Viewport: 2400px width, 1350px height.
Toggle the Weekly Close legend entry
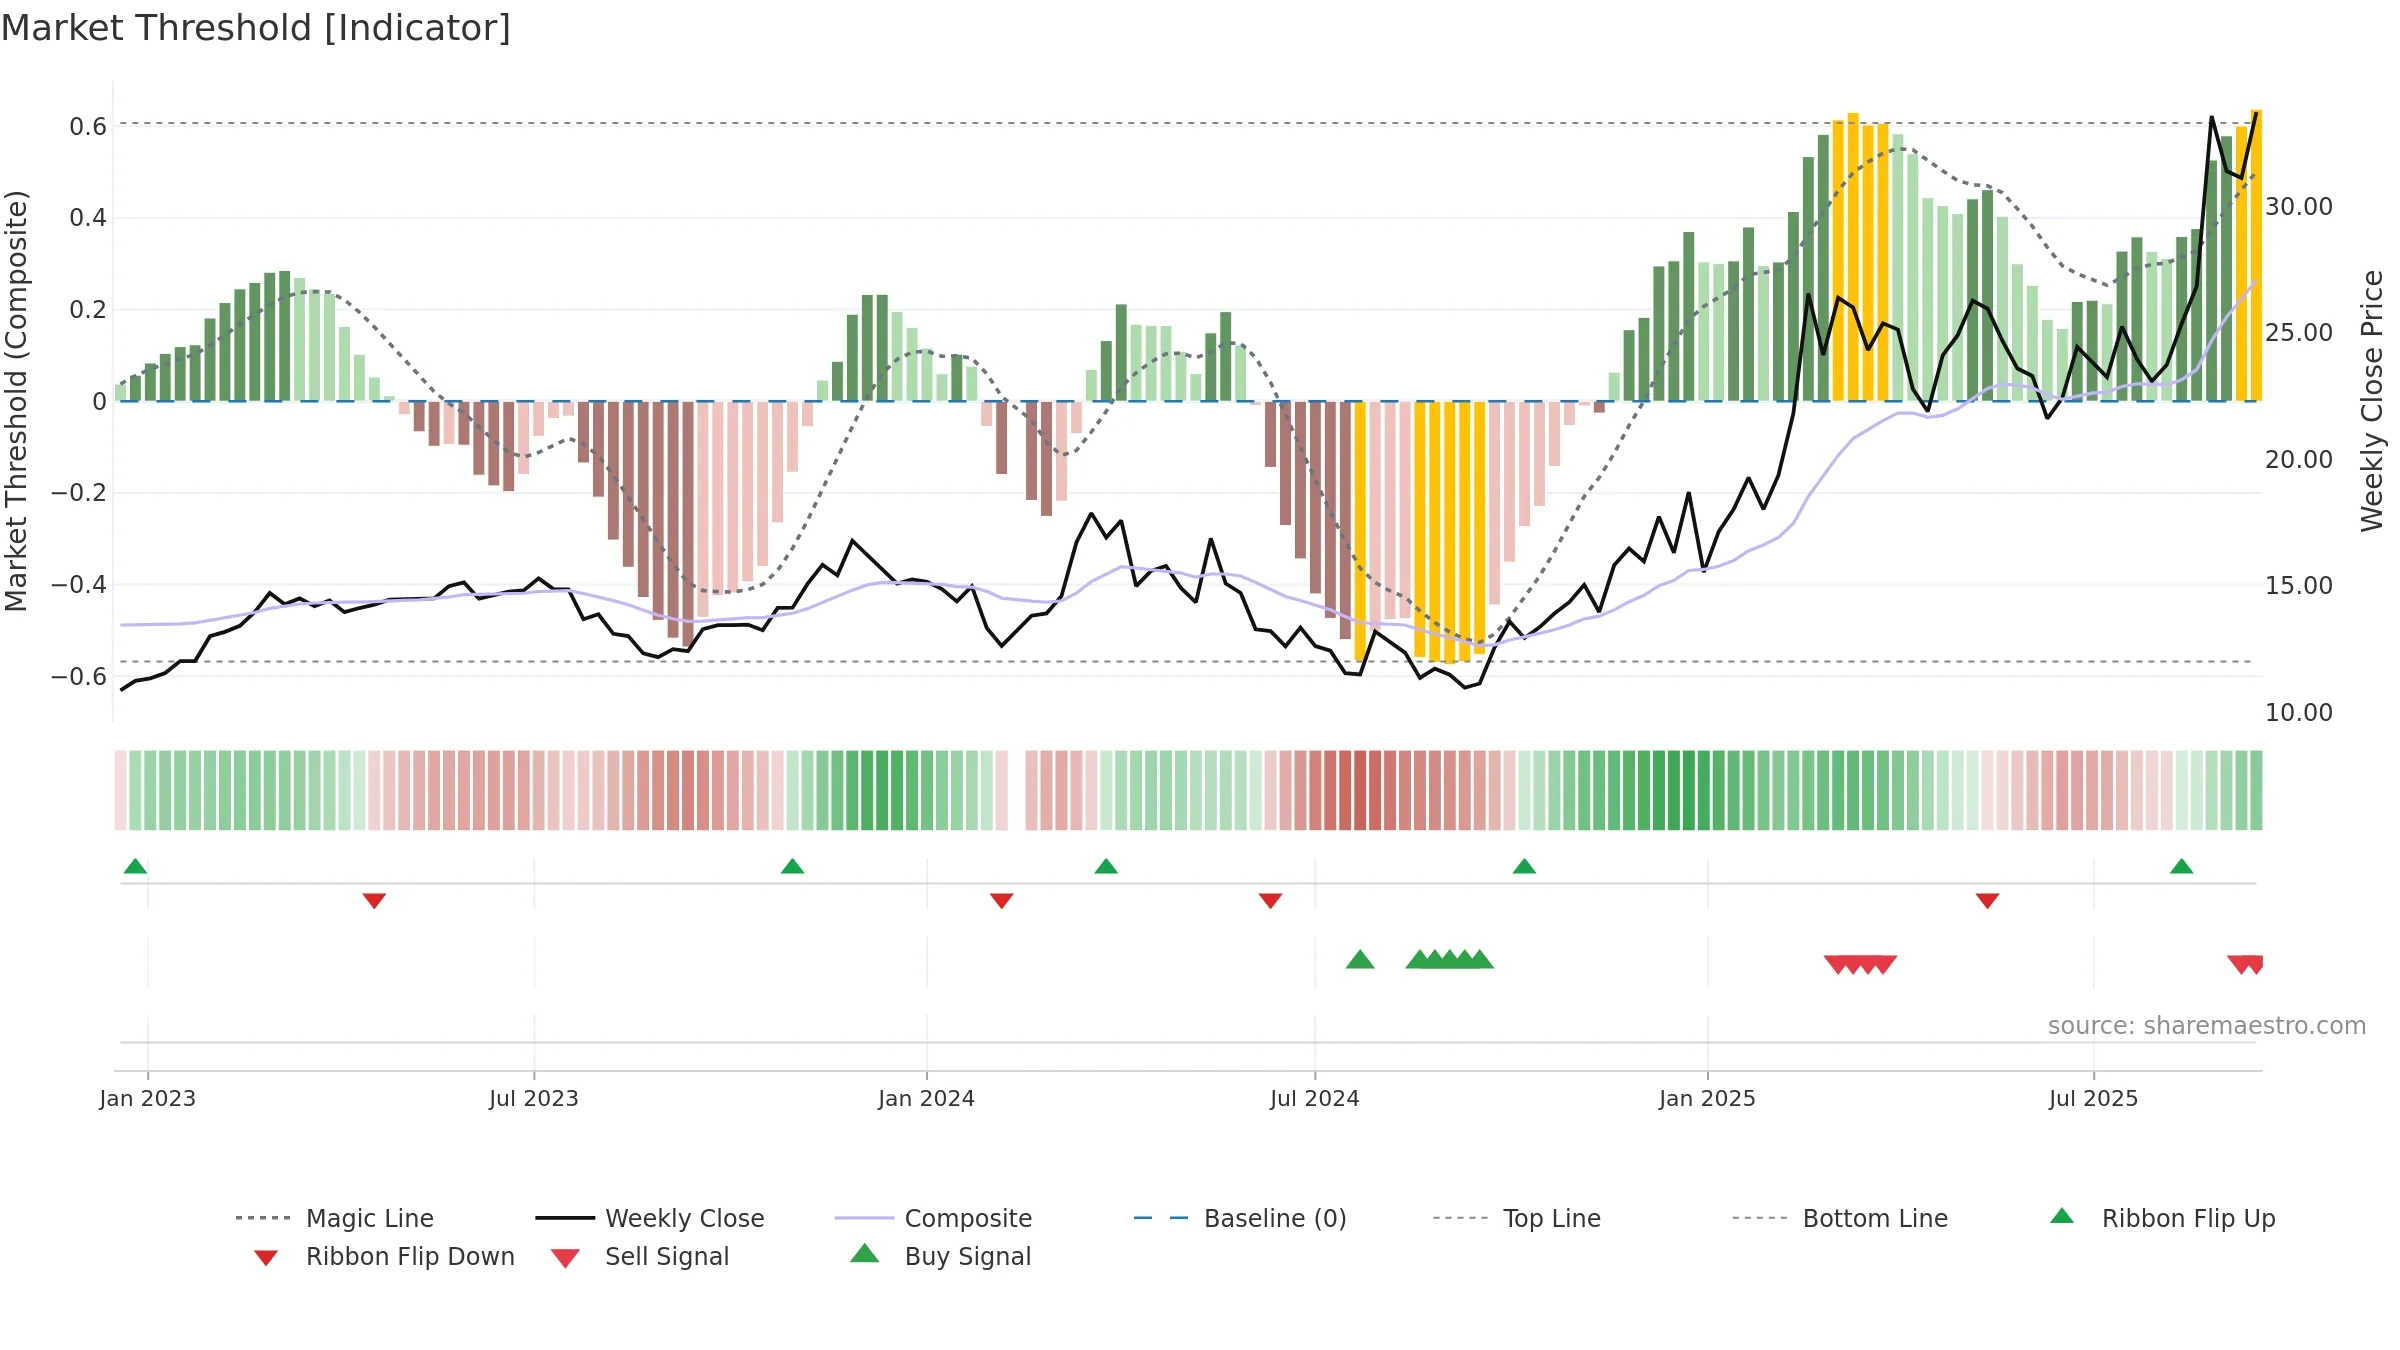click(650, 1218)
